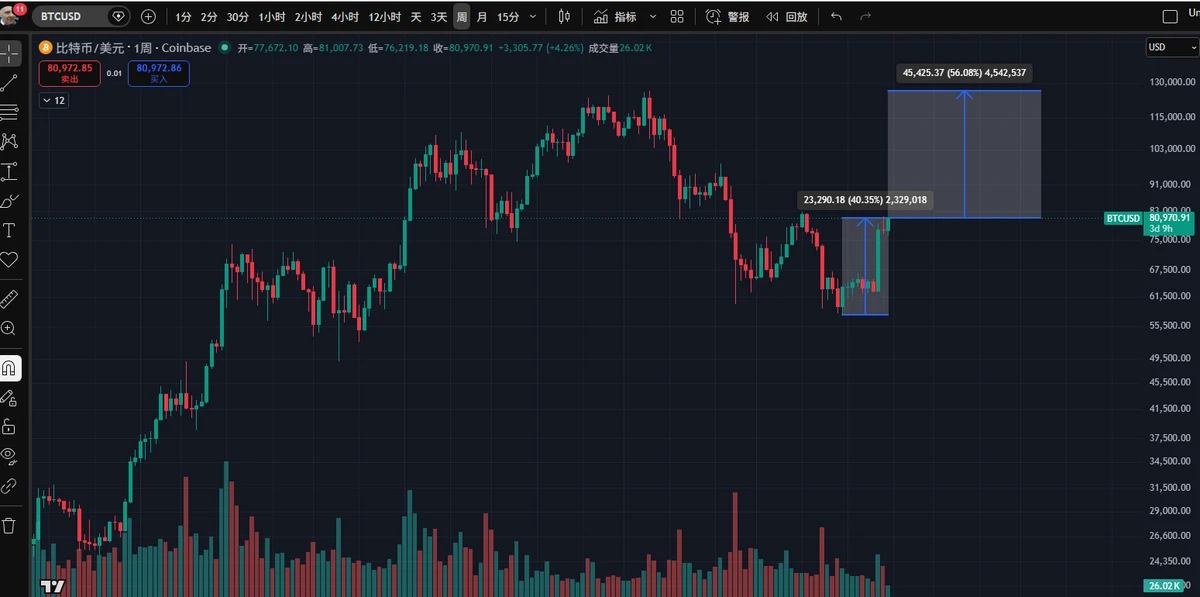
Task: Click the blue 买入 buy price button
Action: (x=159, y=73)
